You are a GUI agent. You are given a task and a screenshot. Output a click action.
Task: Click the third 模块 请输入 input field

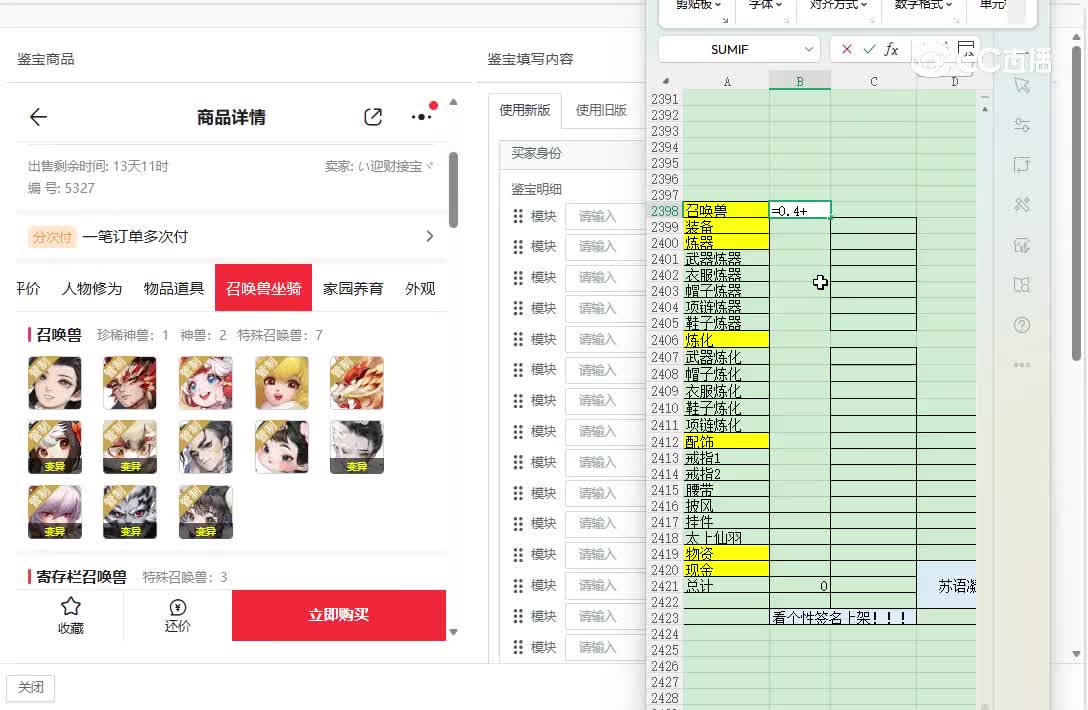click(605, 278)
